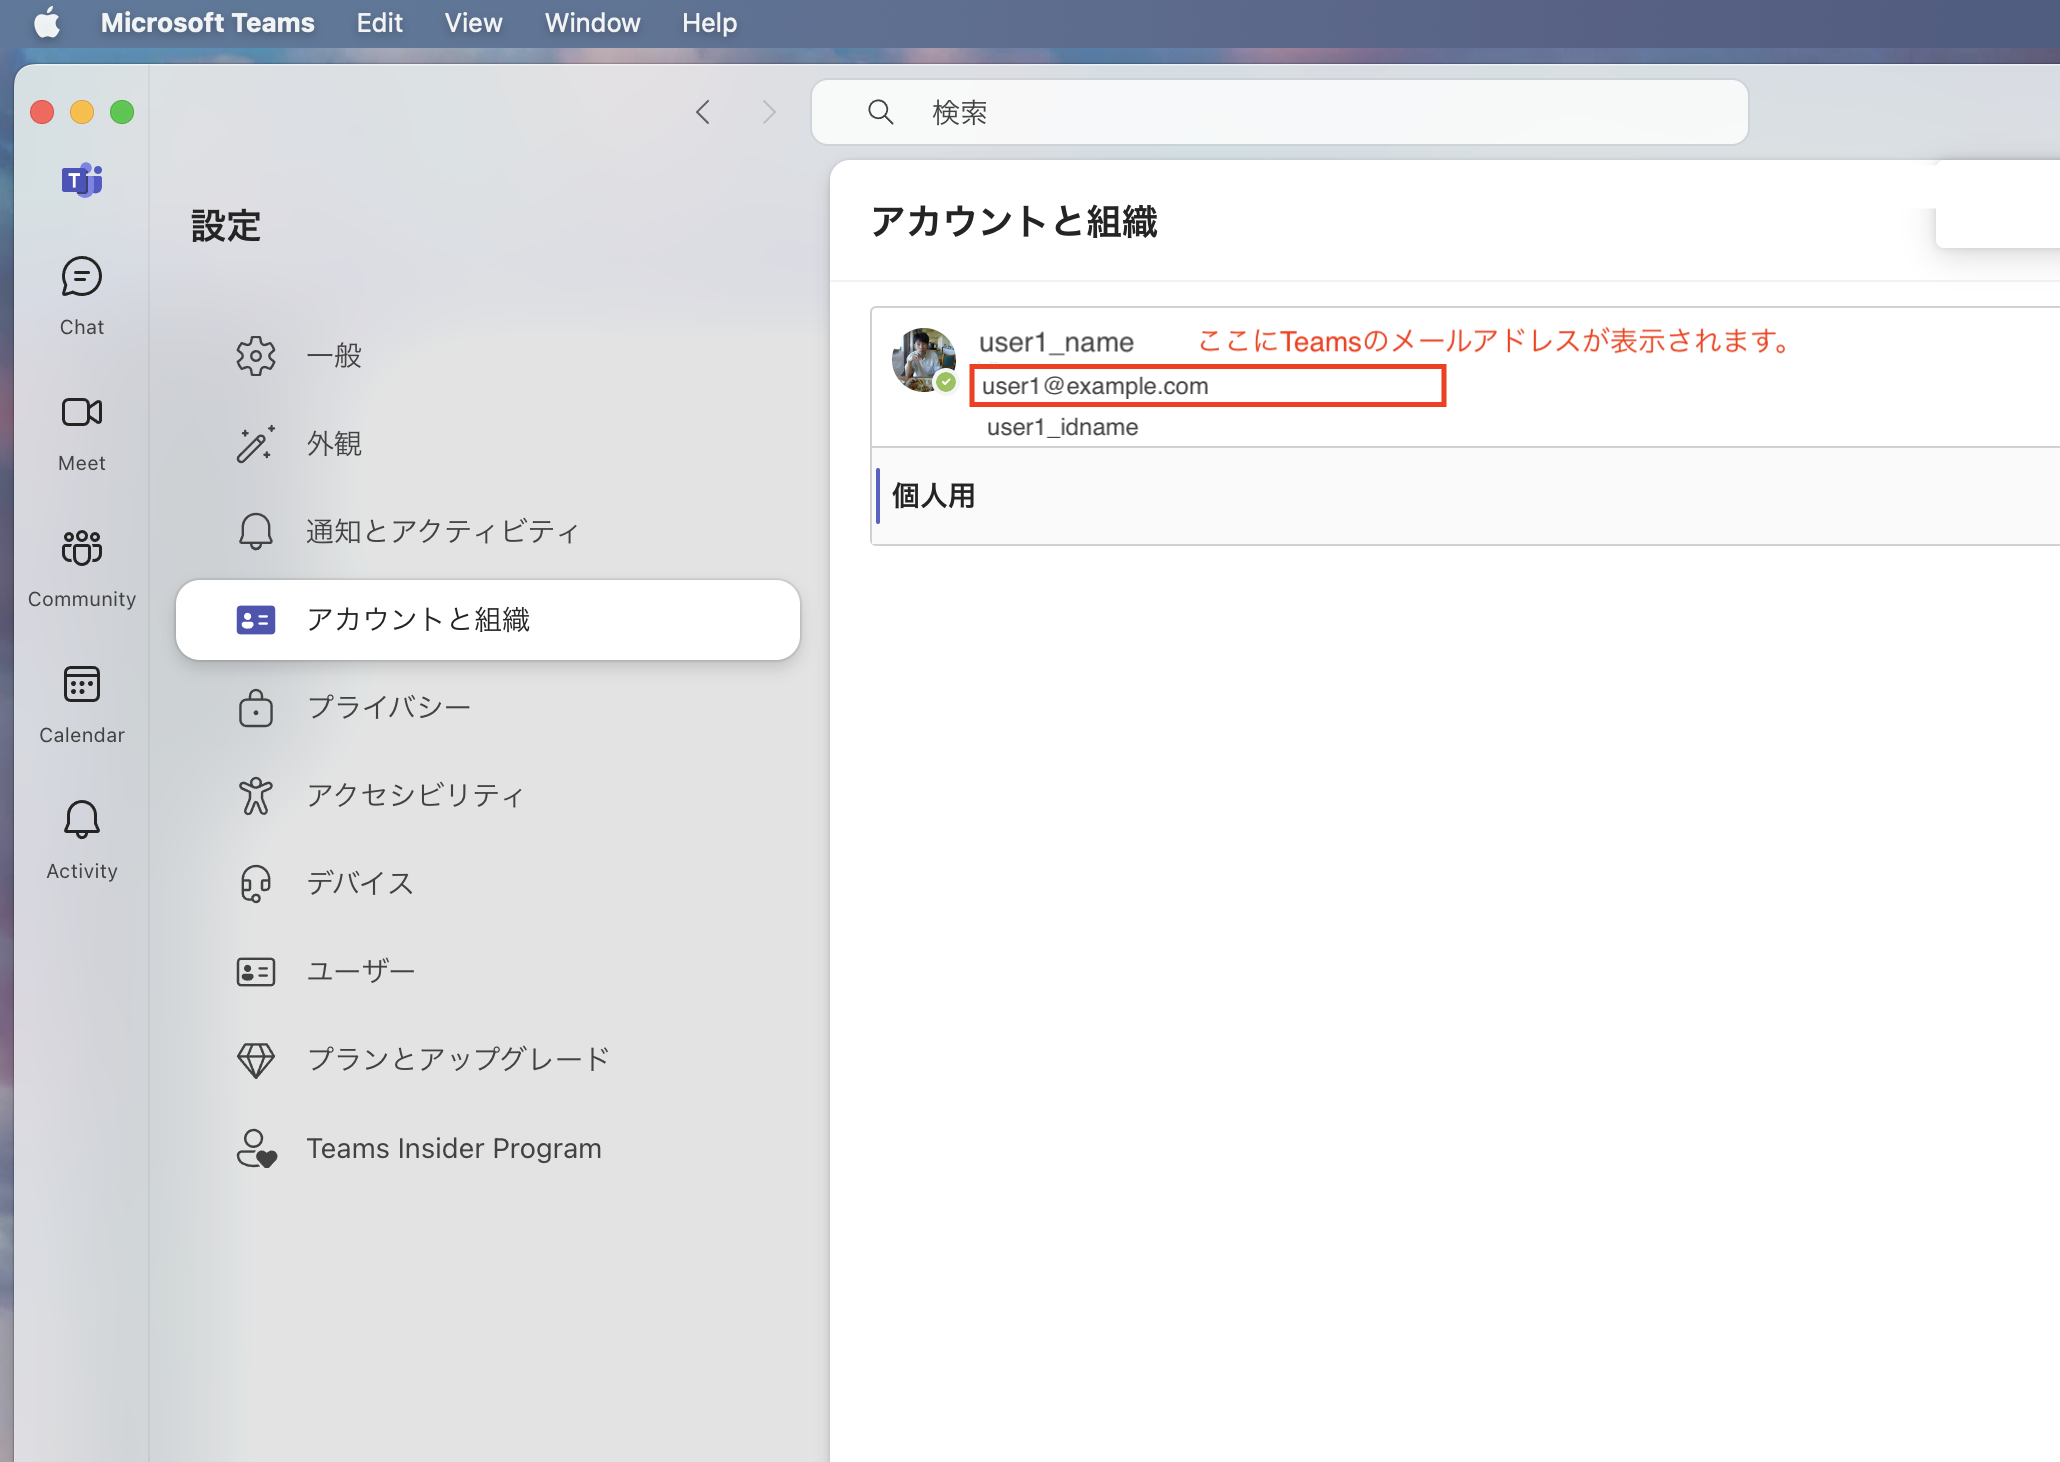Open the Apple menu

click(x=47, y=22)
